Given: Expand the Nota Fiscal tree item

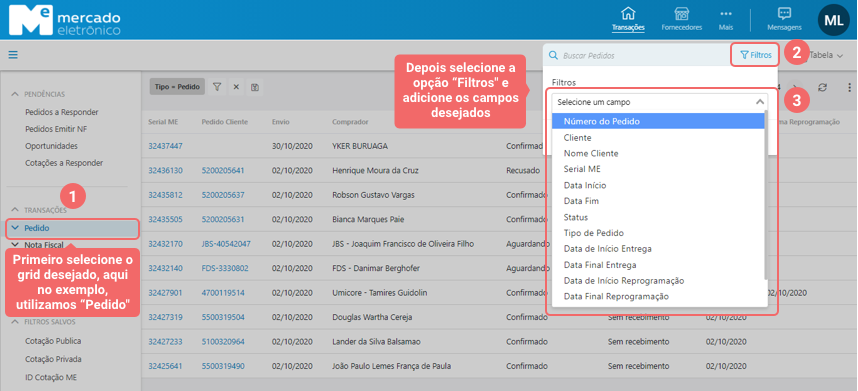Looking at the screenshot, I should [14, 244].
